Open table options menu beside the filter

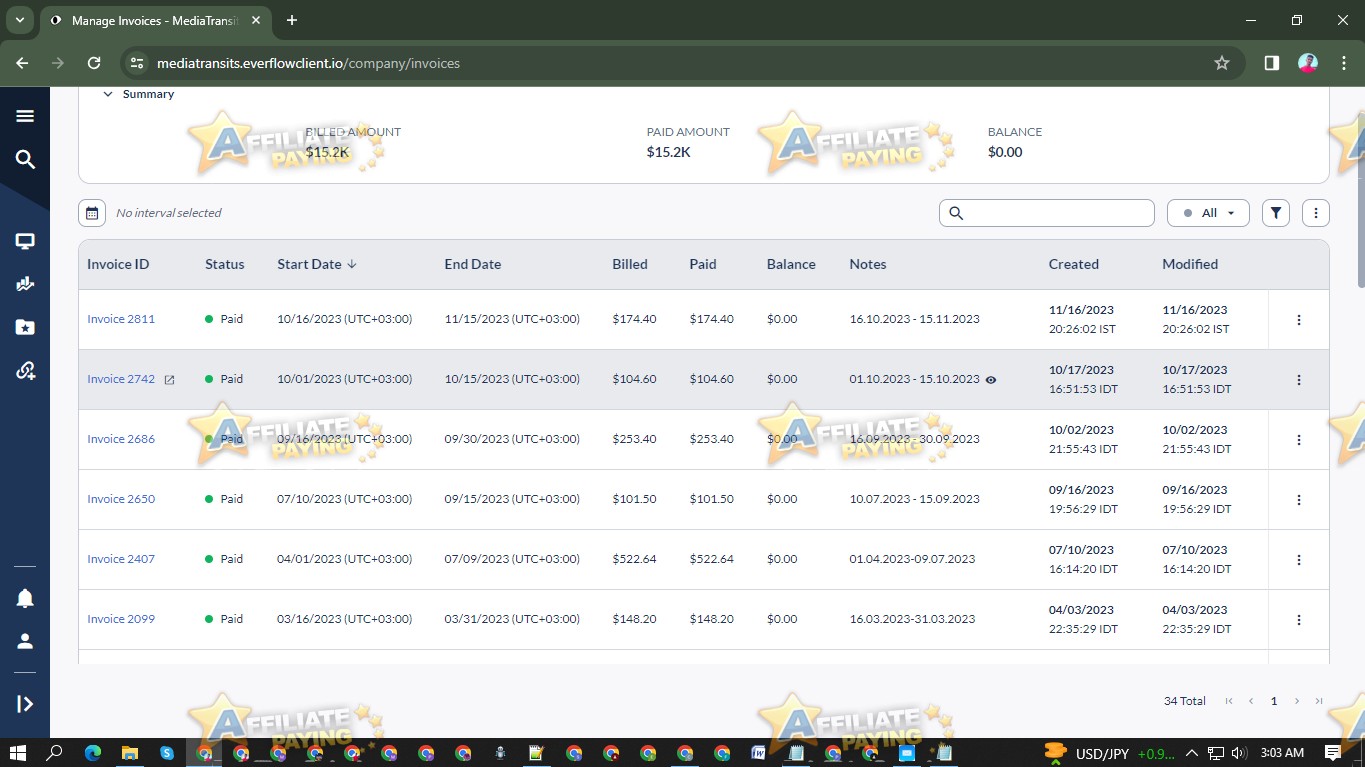pyautogui.click(x=1316, y=212)
